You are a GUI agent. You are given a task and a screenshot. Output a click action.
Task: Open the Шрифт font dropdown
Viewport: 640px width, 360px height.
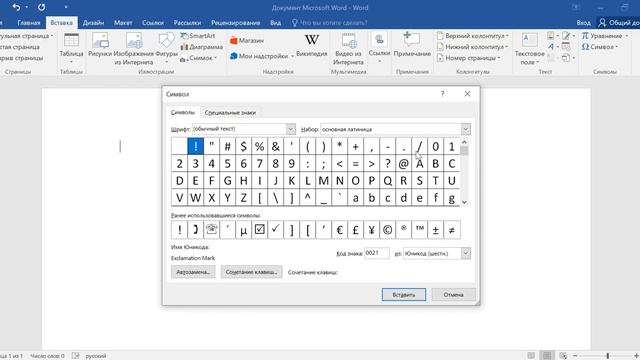pos(291,129)
